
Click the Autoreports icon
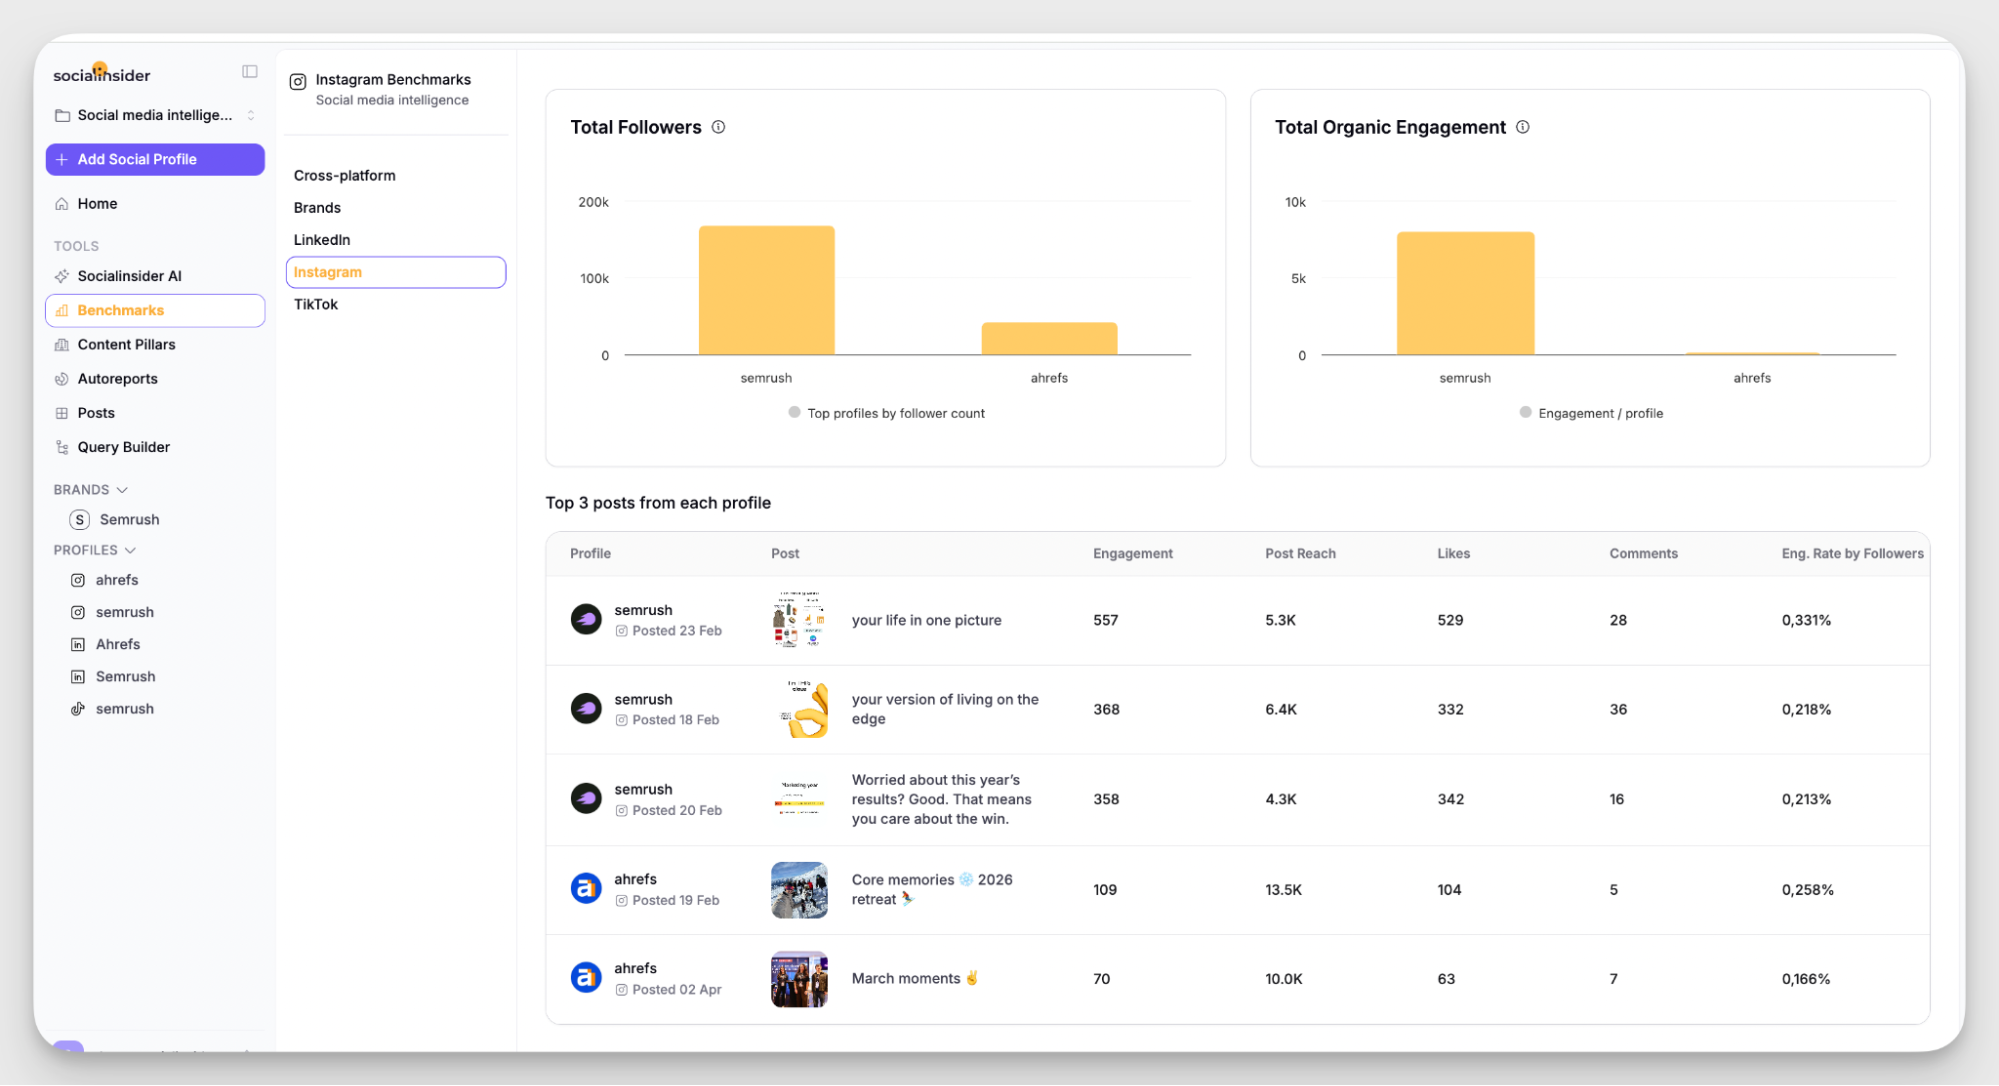62,379
